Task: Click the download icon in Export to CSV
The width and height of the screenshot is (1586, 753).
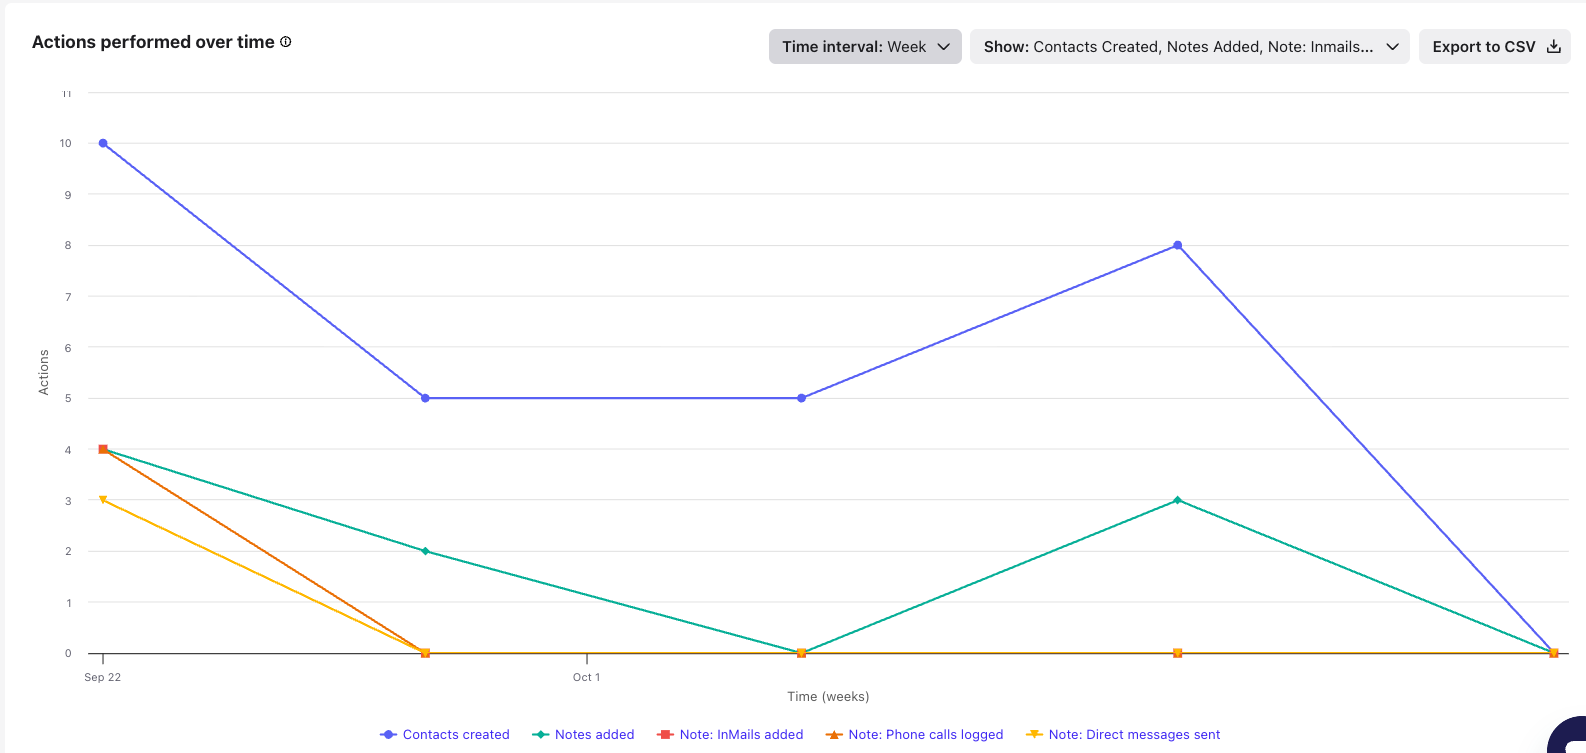Action: point(1554,47)
